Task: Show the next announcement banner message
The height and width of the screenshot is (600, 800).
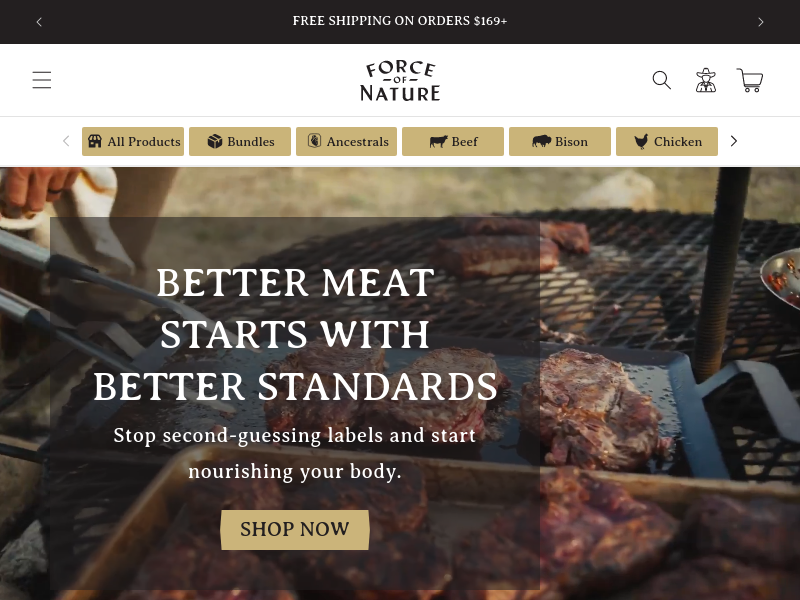Action: pos(761,22)
